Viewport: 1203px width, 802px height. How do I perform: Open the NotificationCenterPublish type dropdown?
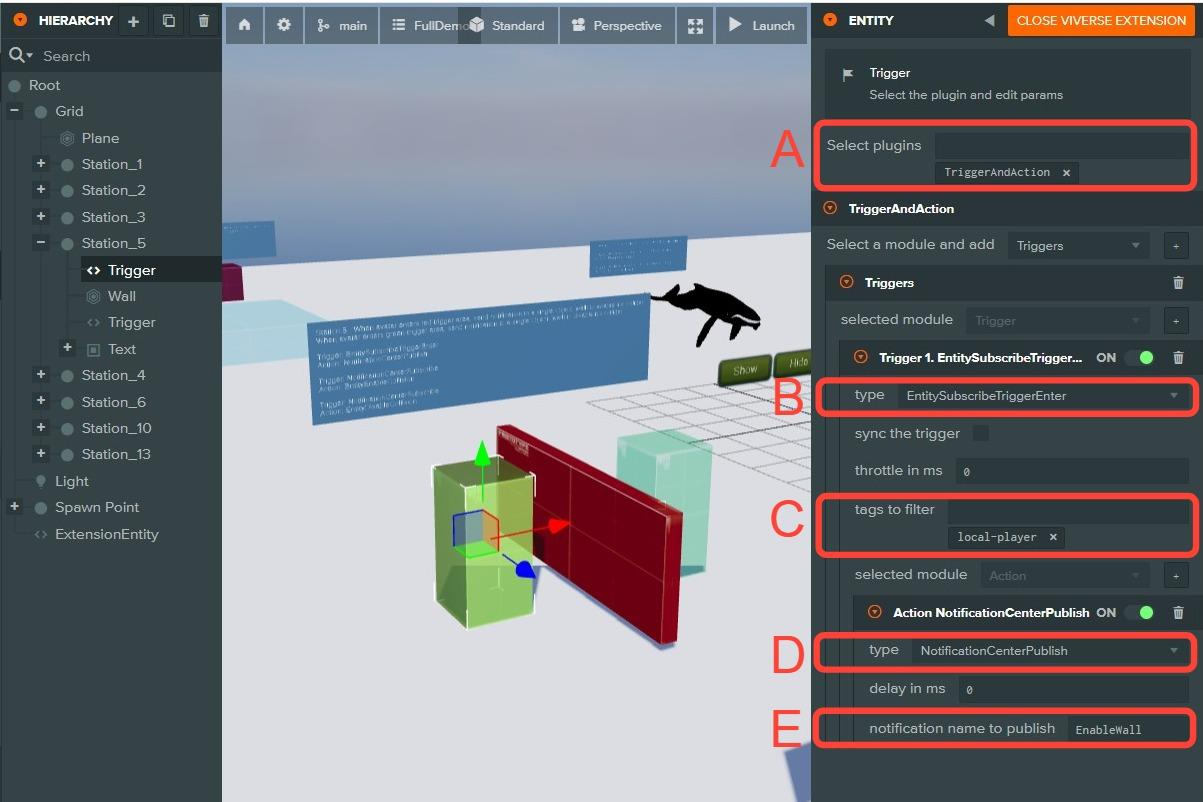click(1049, 651)
